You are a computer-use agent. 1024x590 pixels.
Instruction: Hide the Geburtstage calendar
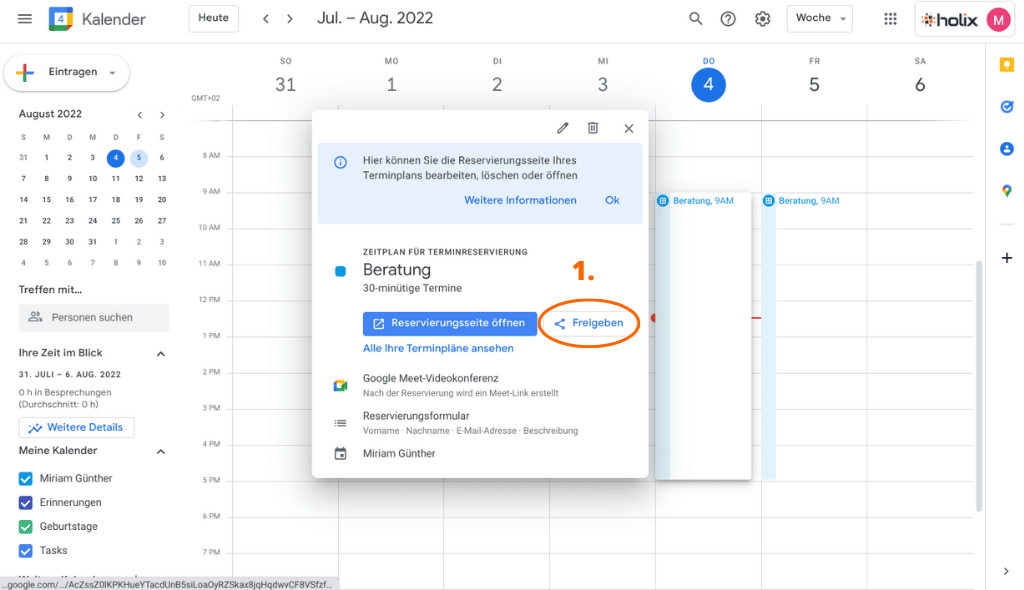click(x=25, y=526)
